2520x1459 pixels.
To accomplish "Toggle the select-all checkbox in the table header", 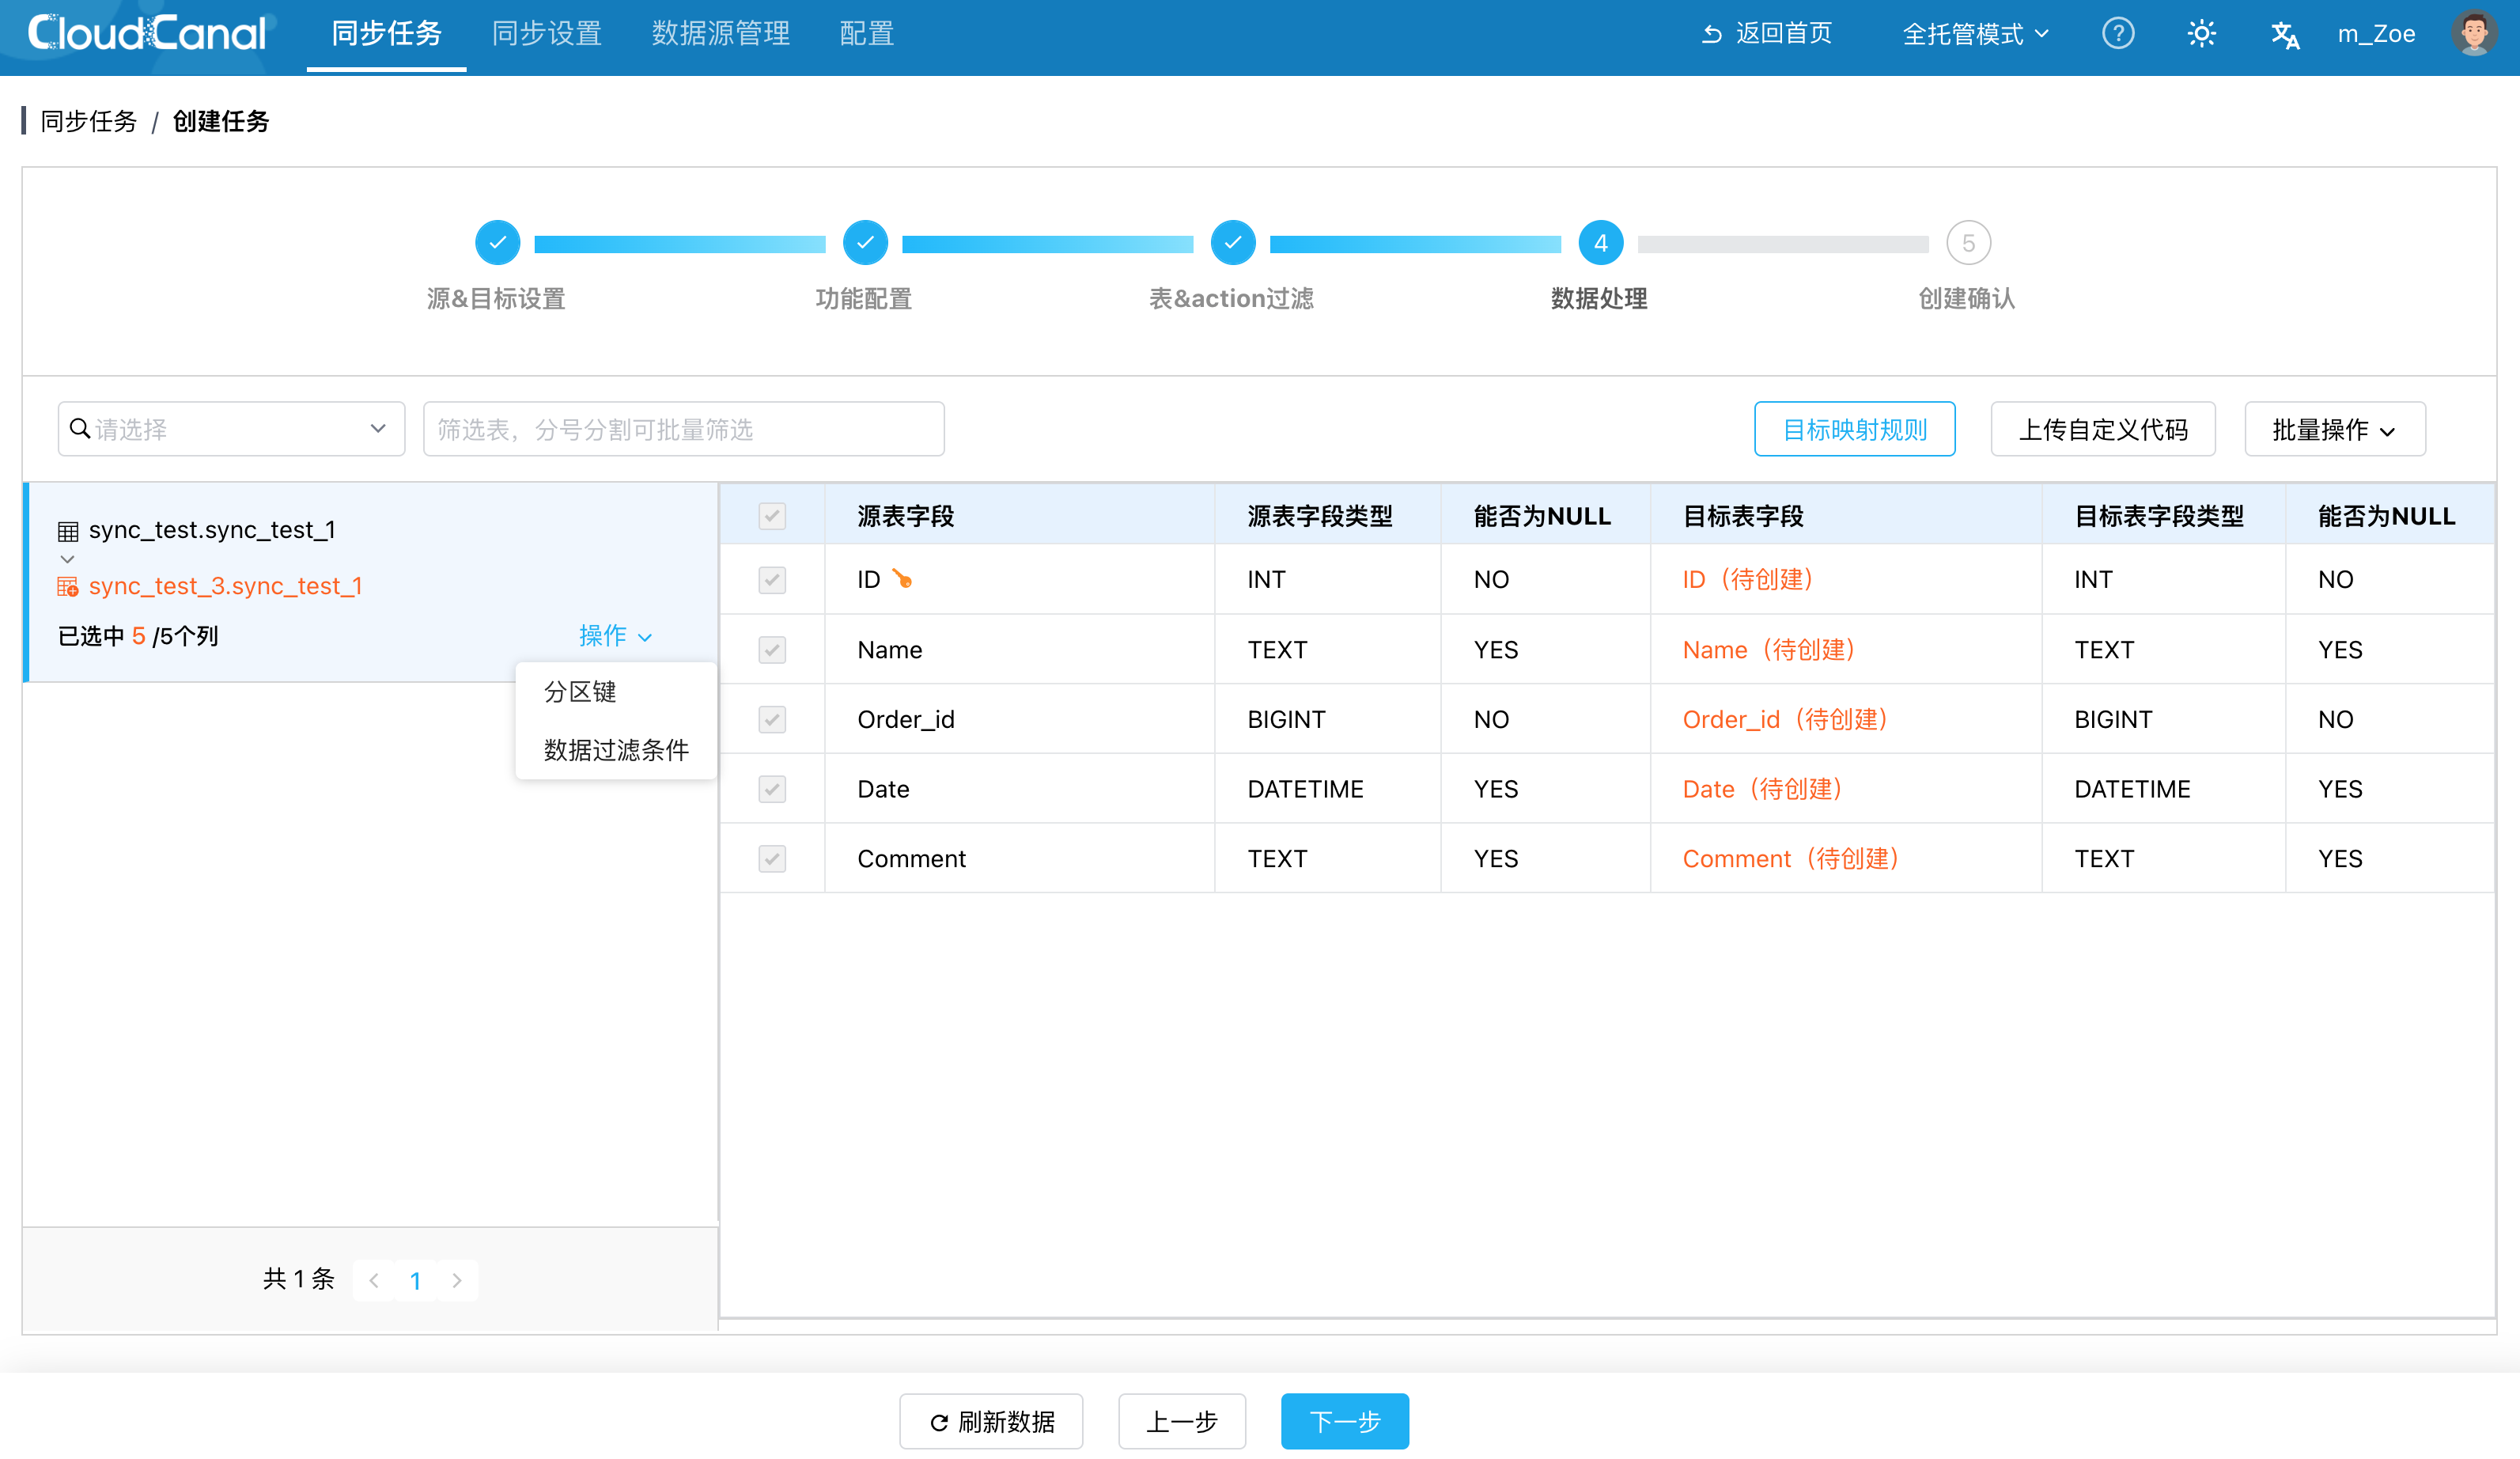I will coord(771,516).
